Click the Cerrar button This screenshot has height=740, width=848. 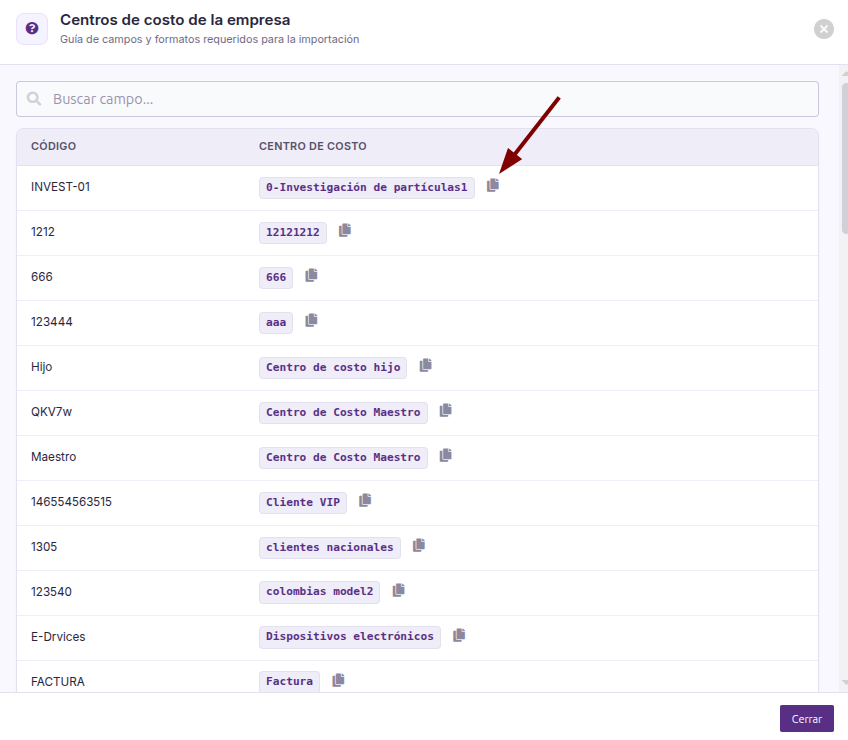[x=806, y=718]
